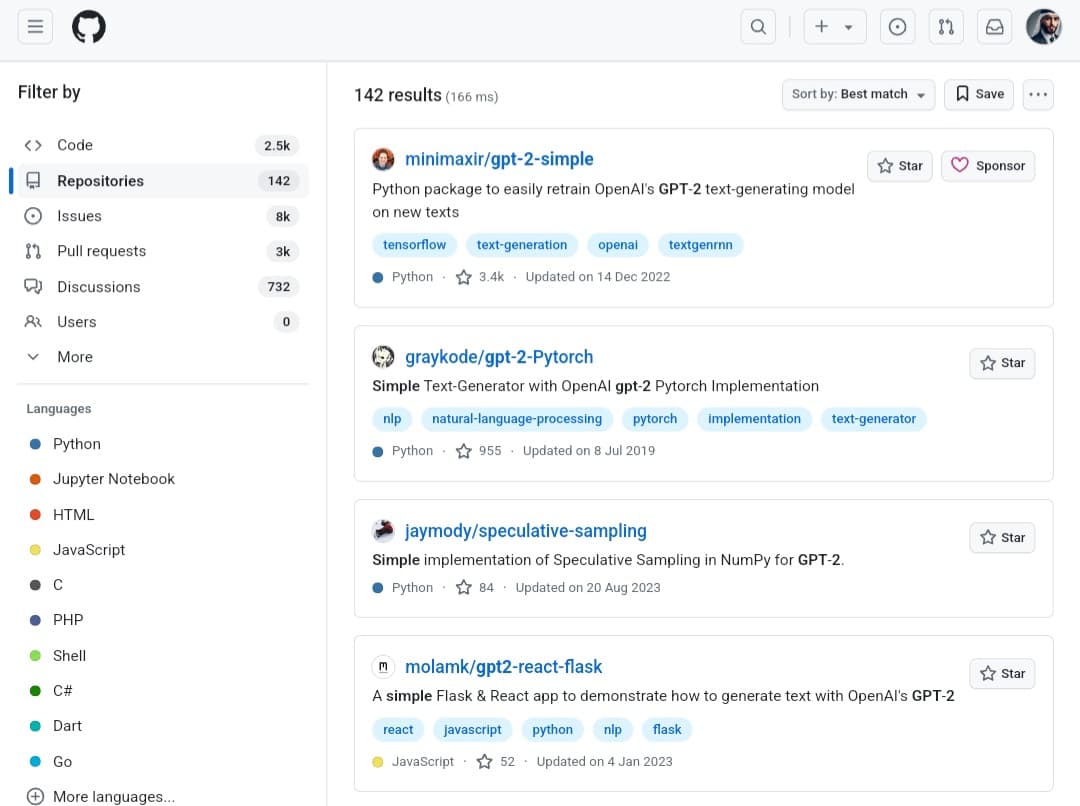Open the notifications inbox icon

coord(995,27)
